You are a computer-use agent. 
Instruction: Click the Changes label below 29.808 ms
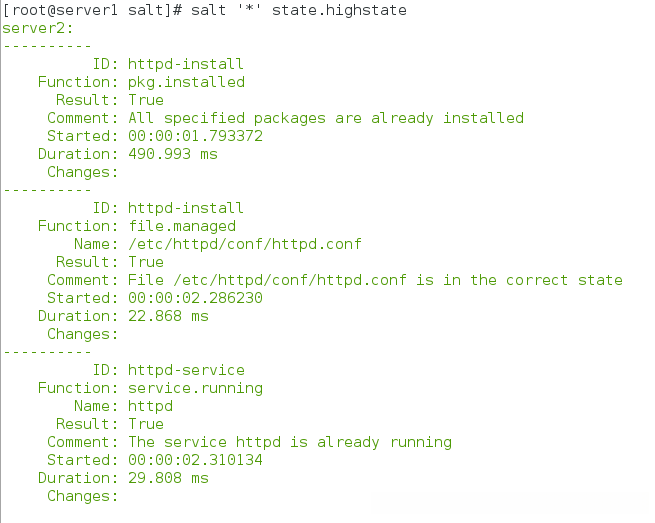[82, 496]
